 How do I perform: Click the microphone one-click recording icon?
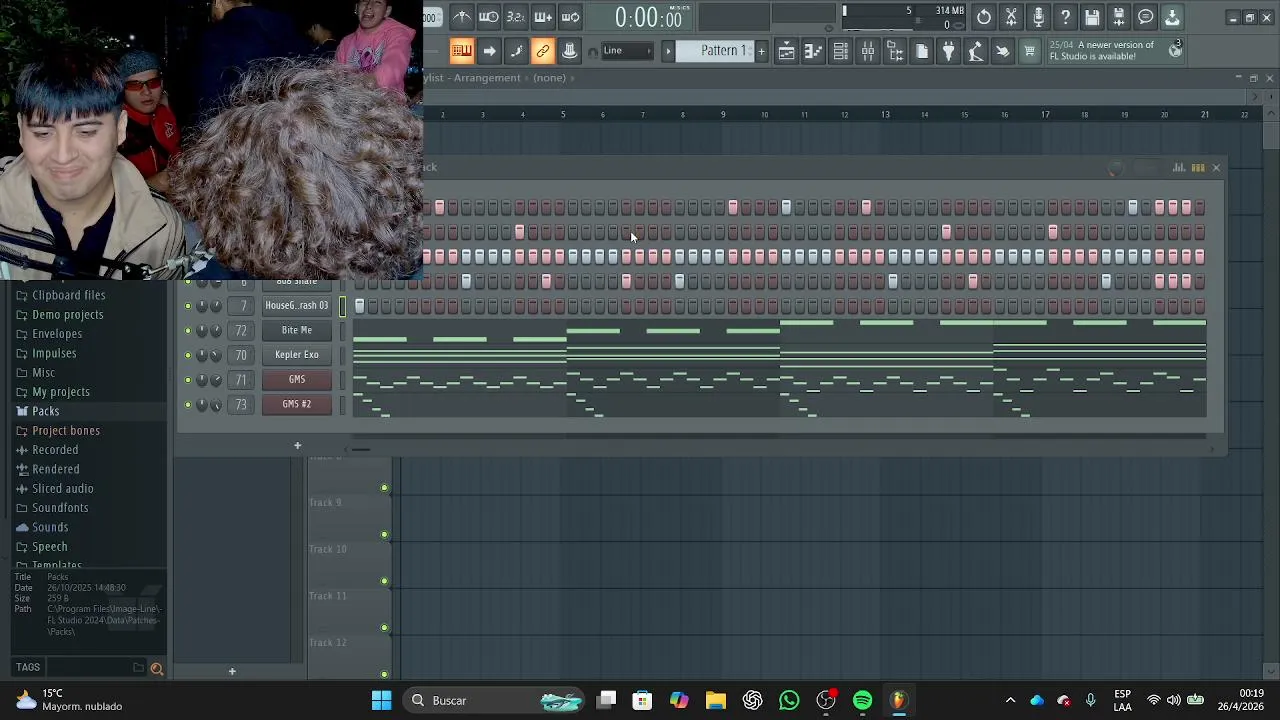click(1038, 17)
